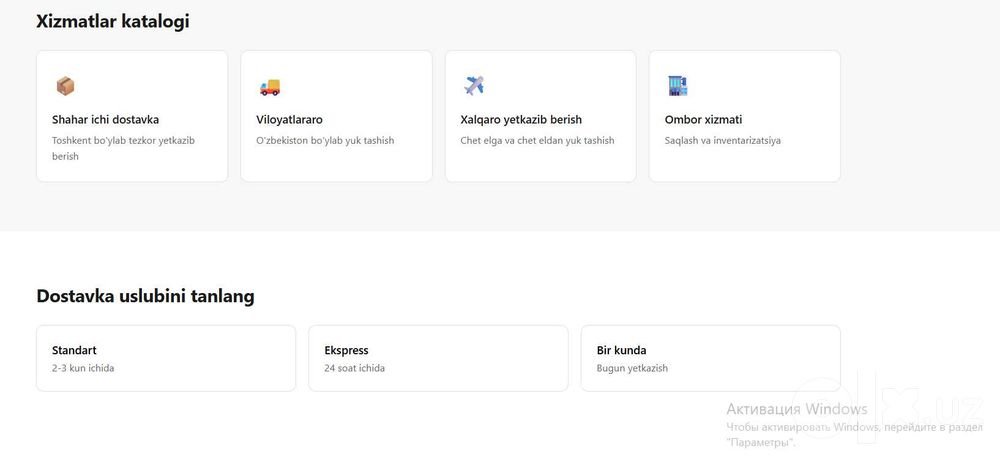Click the Dostavka uslubini tanlang heading
This screenshot has width=1000, height=457.
(145, 296)
